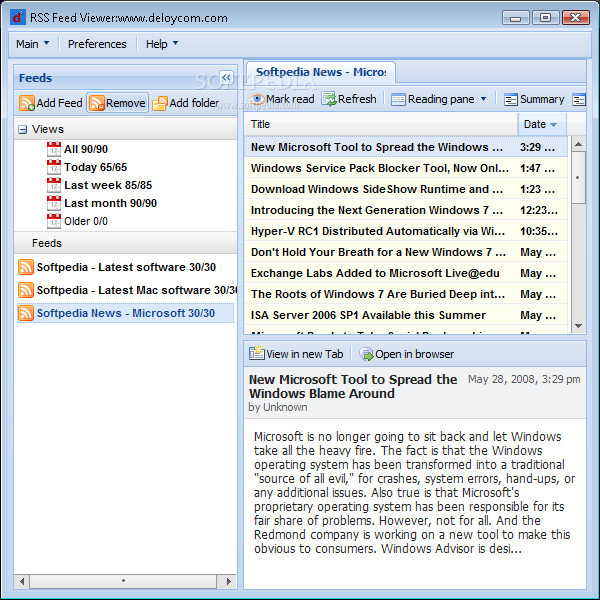This screenshot has width=600, height=600.
Task: Select the Softpedia News - Micro tab
Action: click(321, 72)
